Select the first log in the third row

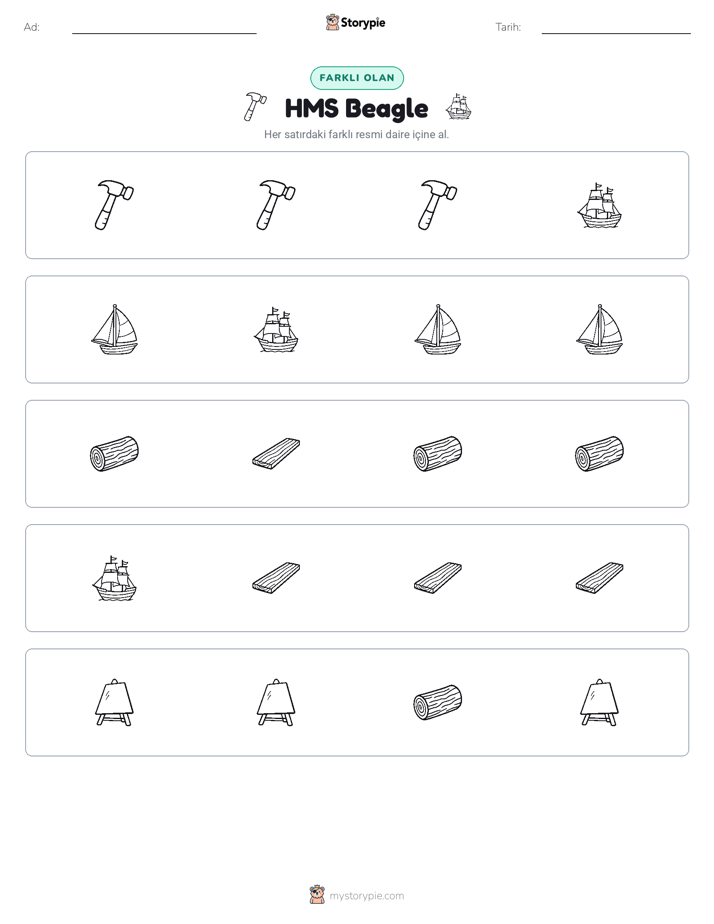(114, 454)
